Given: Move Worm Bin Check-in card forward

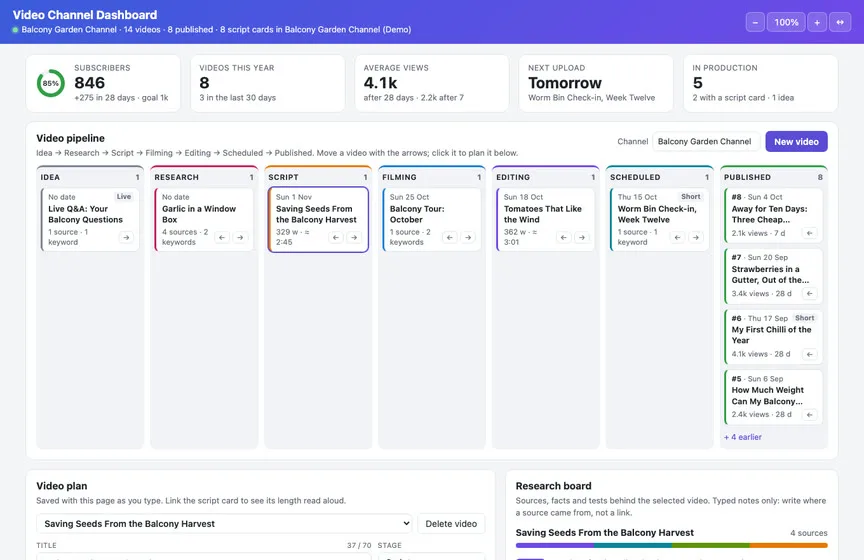Looking at the screenshot, I should [696, 238].
